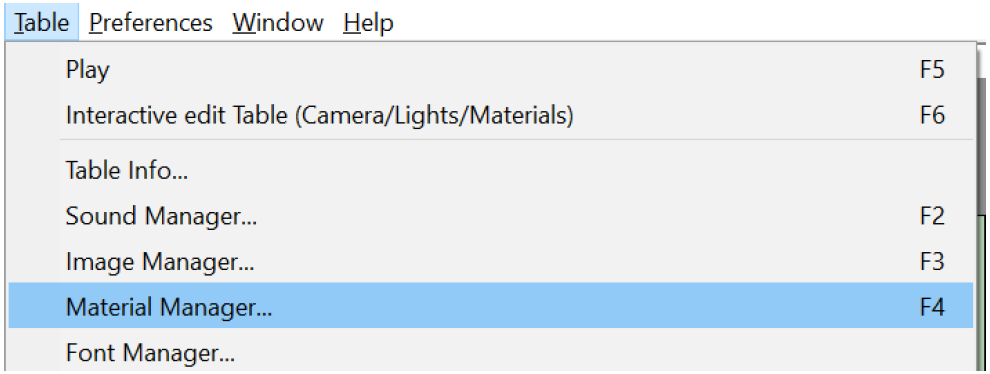Screen dimensions: 990x374
Task: Choose Font Manager menu item
Action: (x=491, y=351)
